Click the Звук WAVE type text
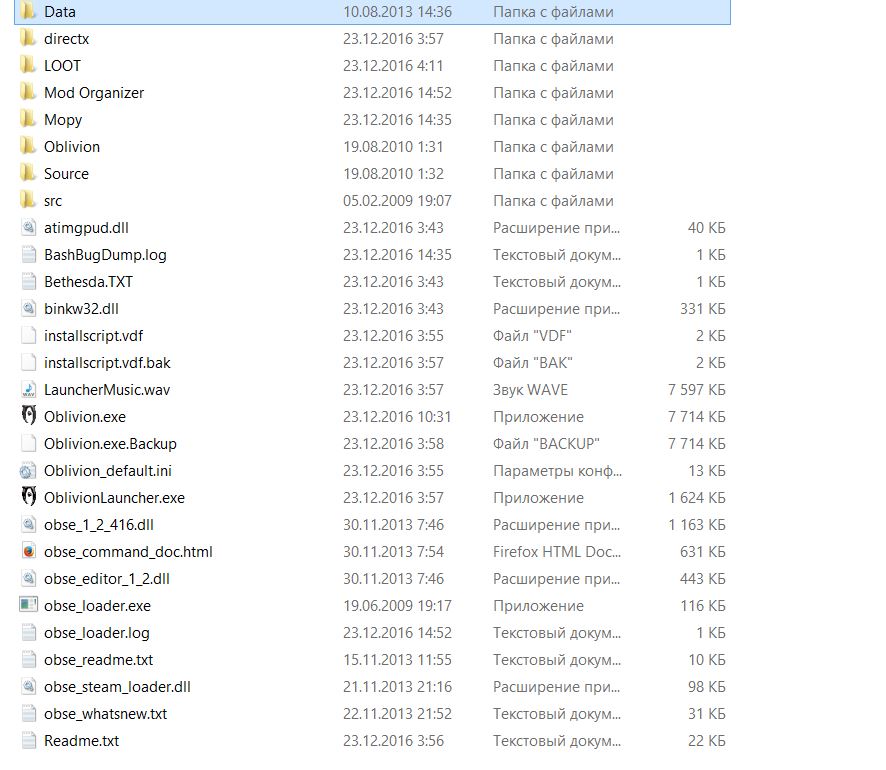 click(x=531, y=390)
